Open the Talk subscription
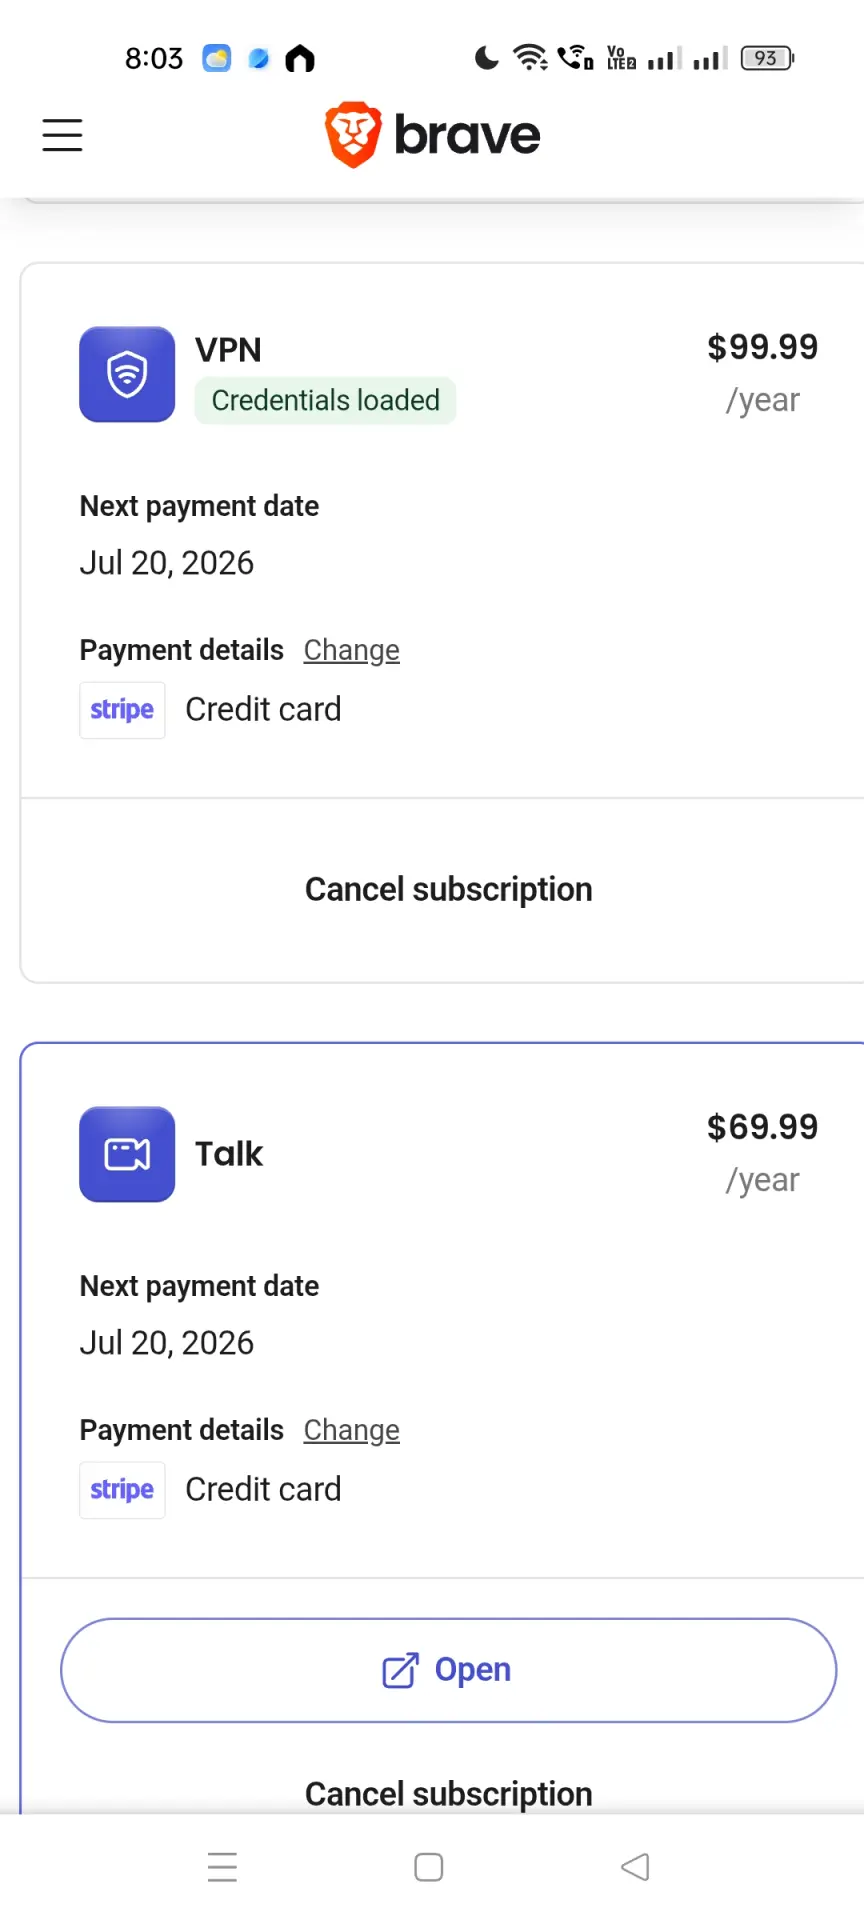Image resolution: width=864 pixels, height=1920 pixels. pos(448,1670)
